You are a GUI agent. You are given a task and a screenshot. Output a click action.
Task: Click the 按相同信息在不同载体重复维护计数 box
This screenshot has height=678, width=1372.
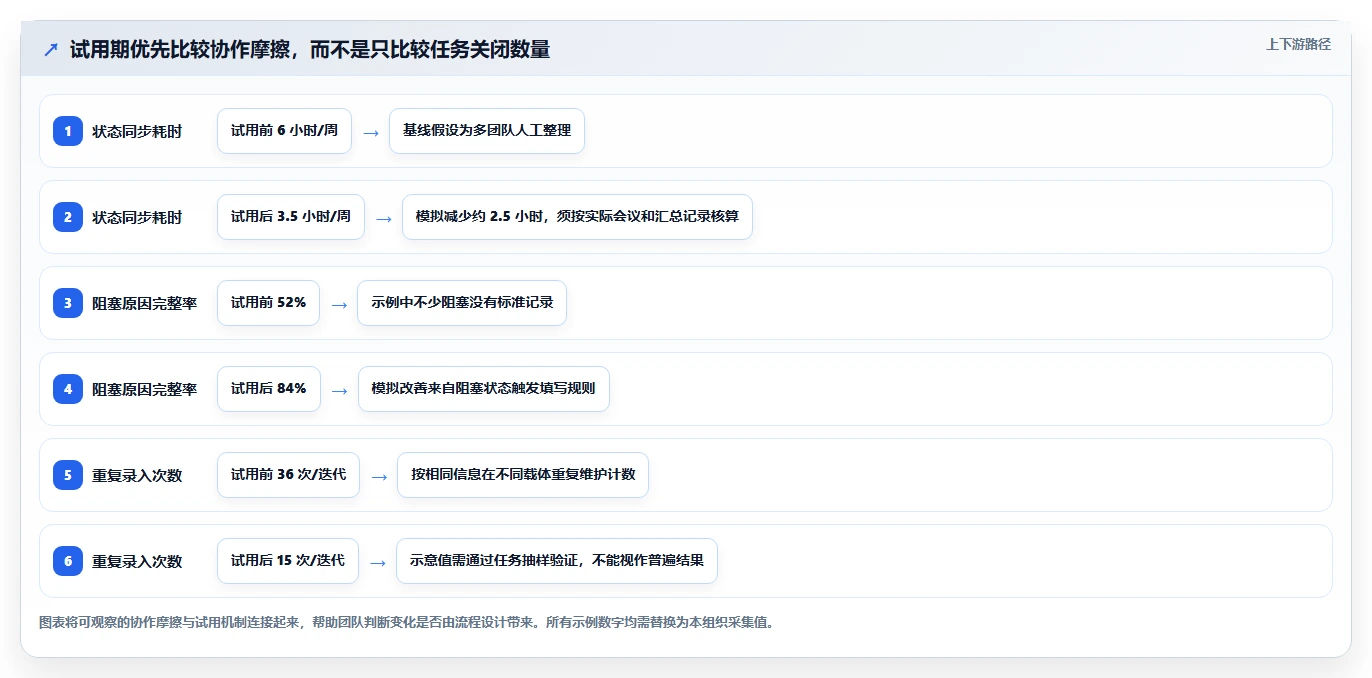click(x=523, y=475)
